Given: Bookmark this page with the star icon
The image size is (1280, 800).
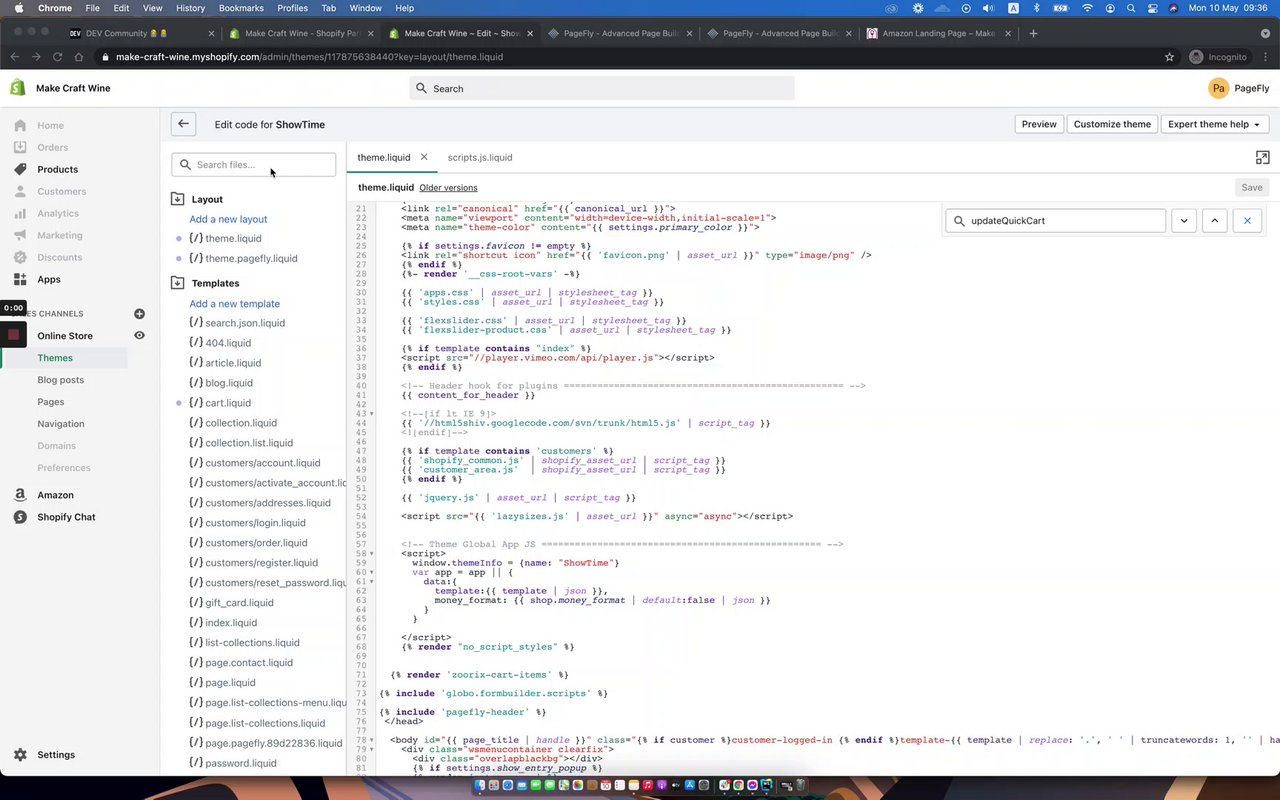Looking at the screenshot, I should 1169,57.
